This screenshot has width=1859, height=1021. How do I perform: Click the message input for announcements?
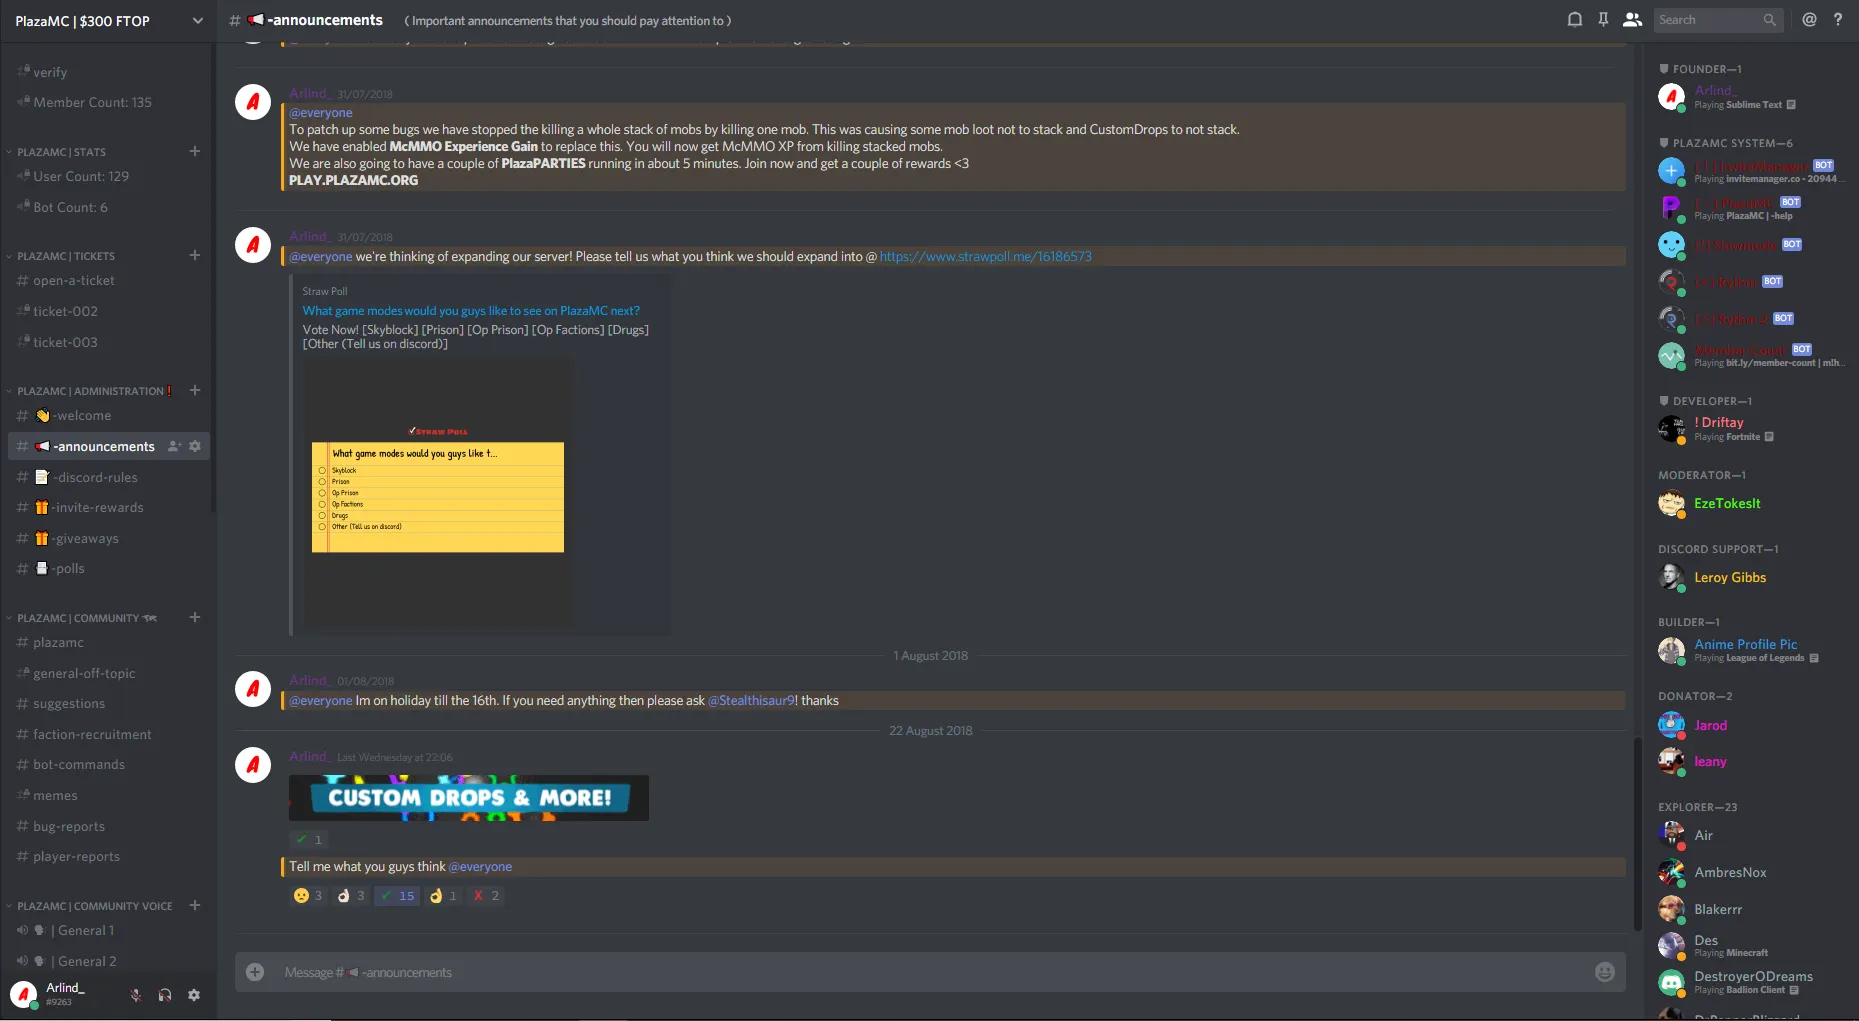930,972
